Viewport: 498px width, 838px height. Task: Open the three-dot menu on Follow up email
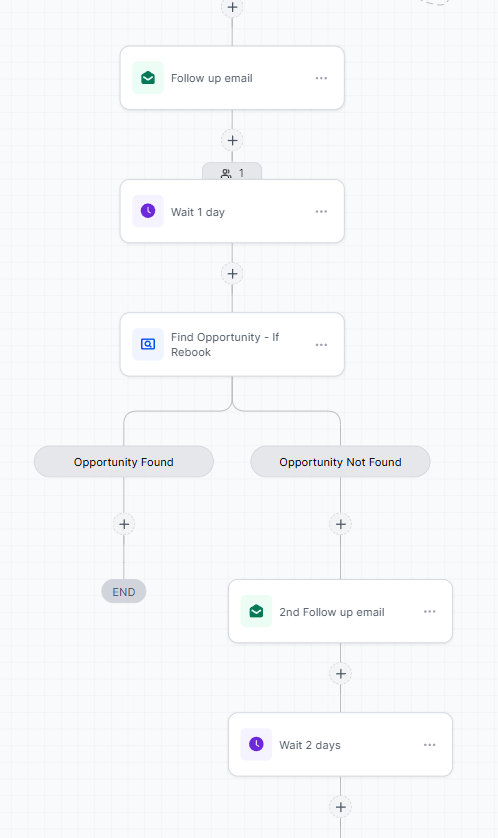(321, 78)
